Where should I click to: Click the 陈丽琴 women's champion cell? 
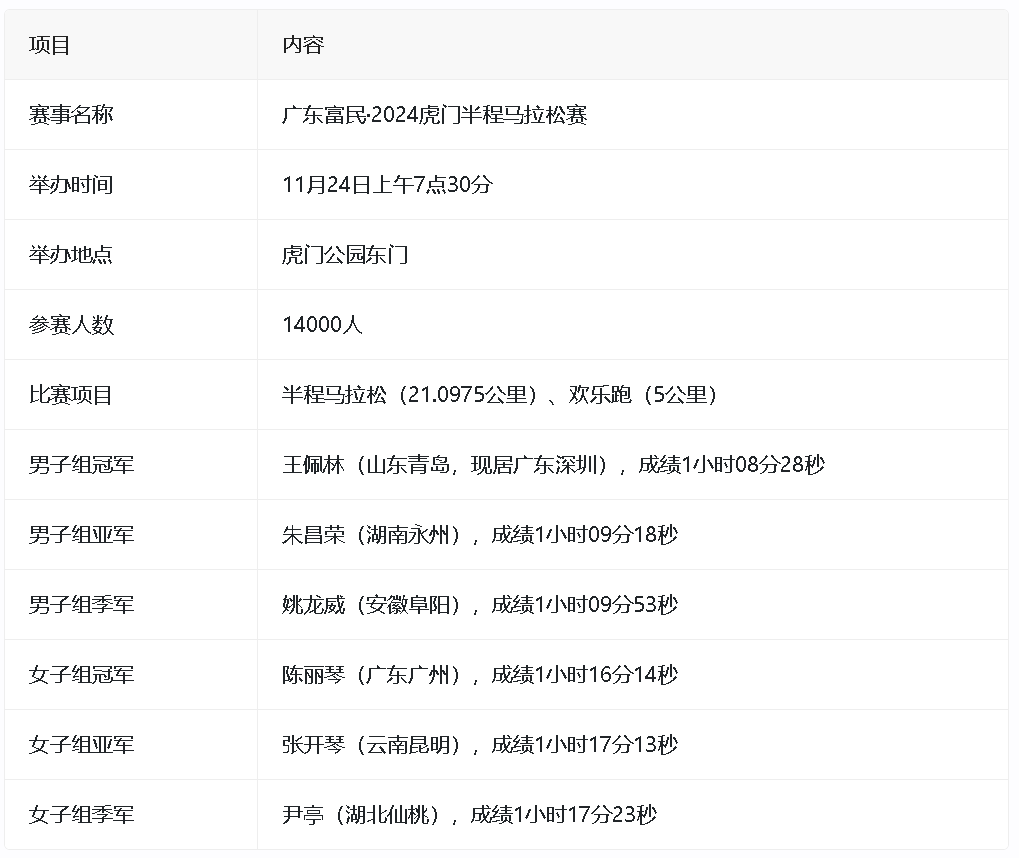click(480, 675)
